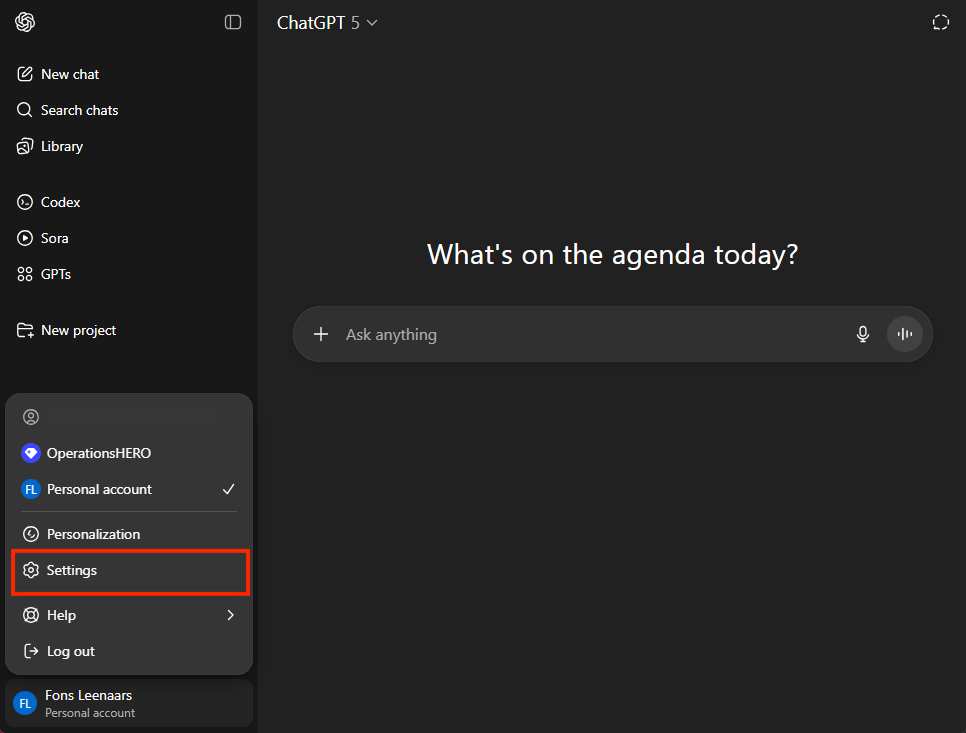Expand the Help submenu

coord(129,615)
